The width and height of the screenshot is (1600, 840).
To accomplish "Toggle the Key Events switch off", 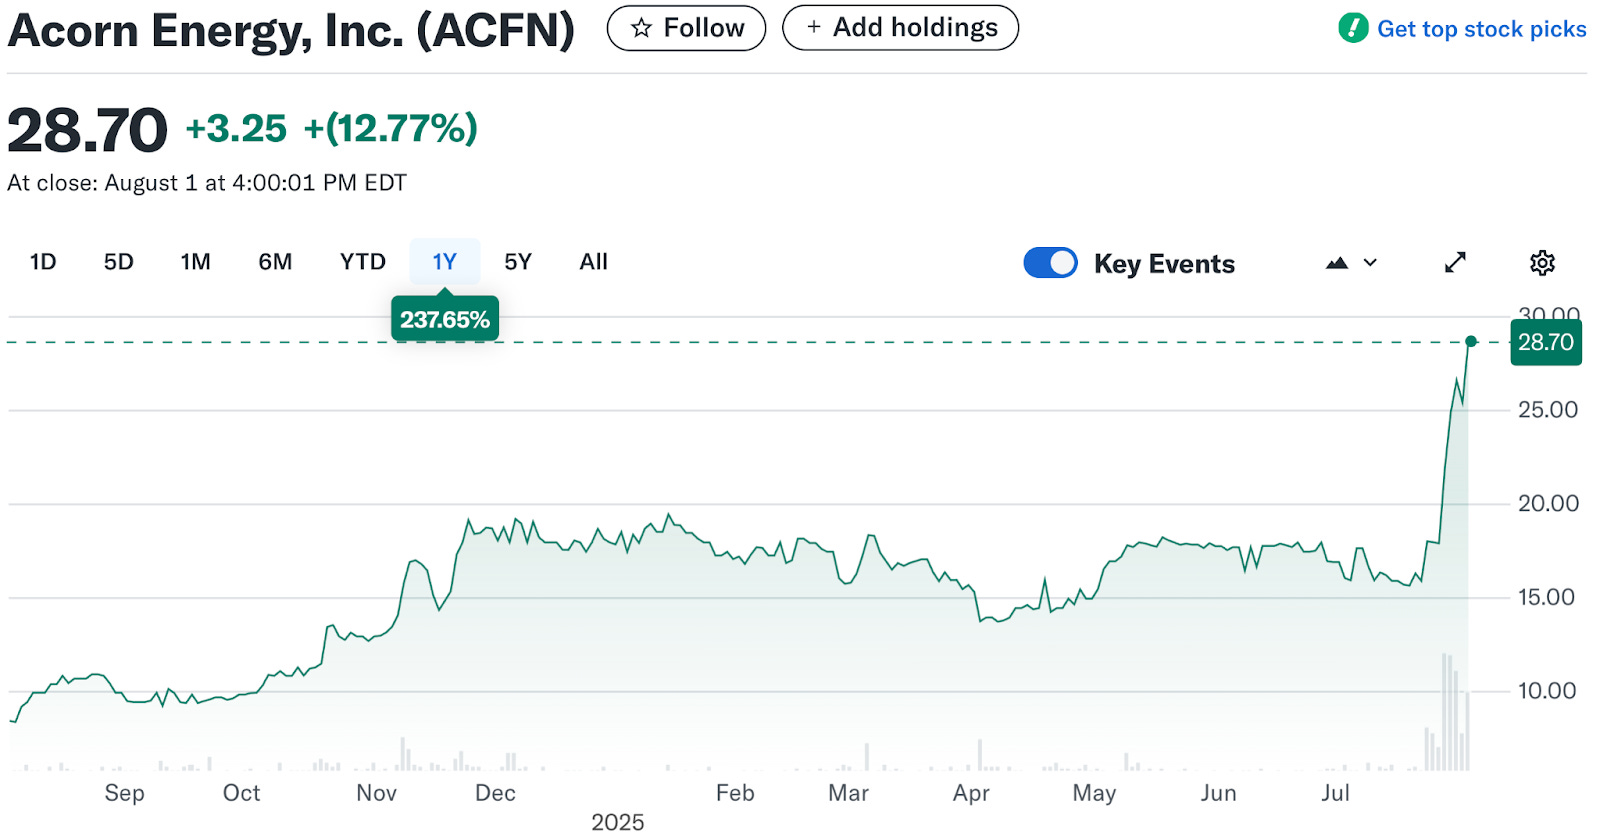I will coord(1050,263).
